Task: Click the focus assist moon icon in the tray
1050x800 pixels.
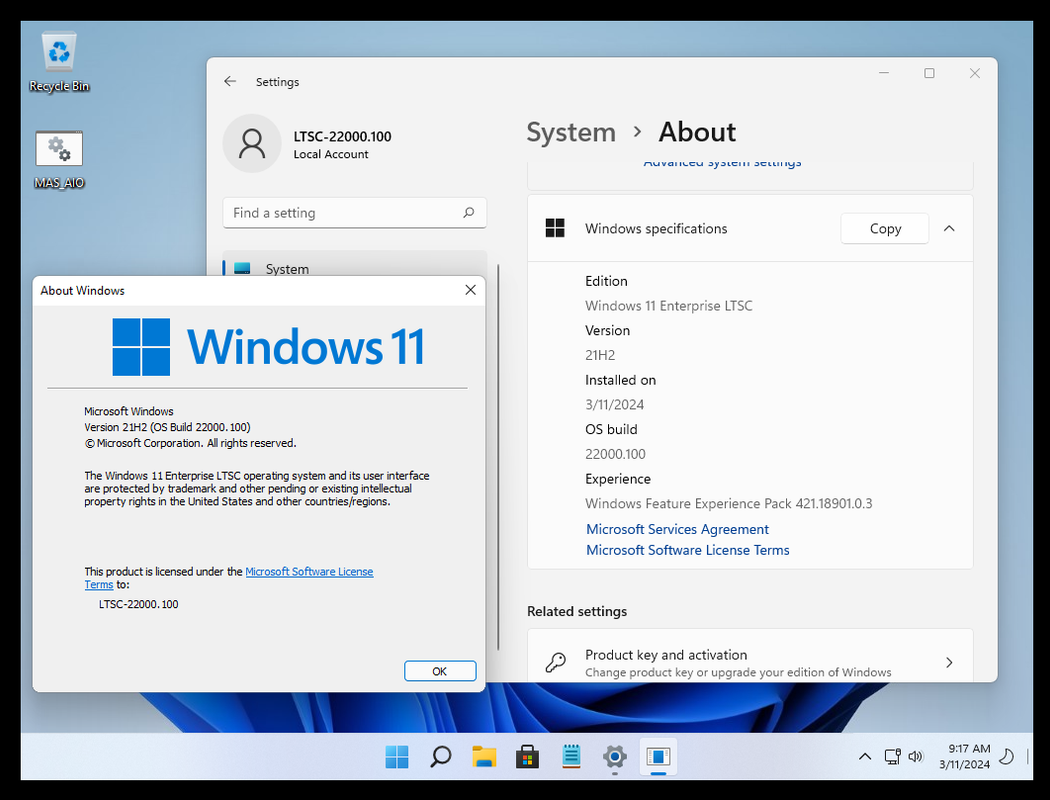Action: pyautogui.click(x=1006, y=756)
